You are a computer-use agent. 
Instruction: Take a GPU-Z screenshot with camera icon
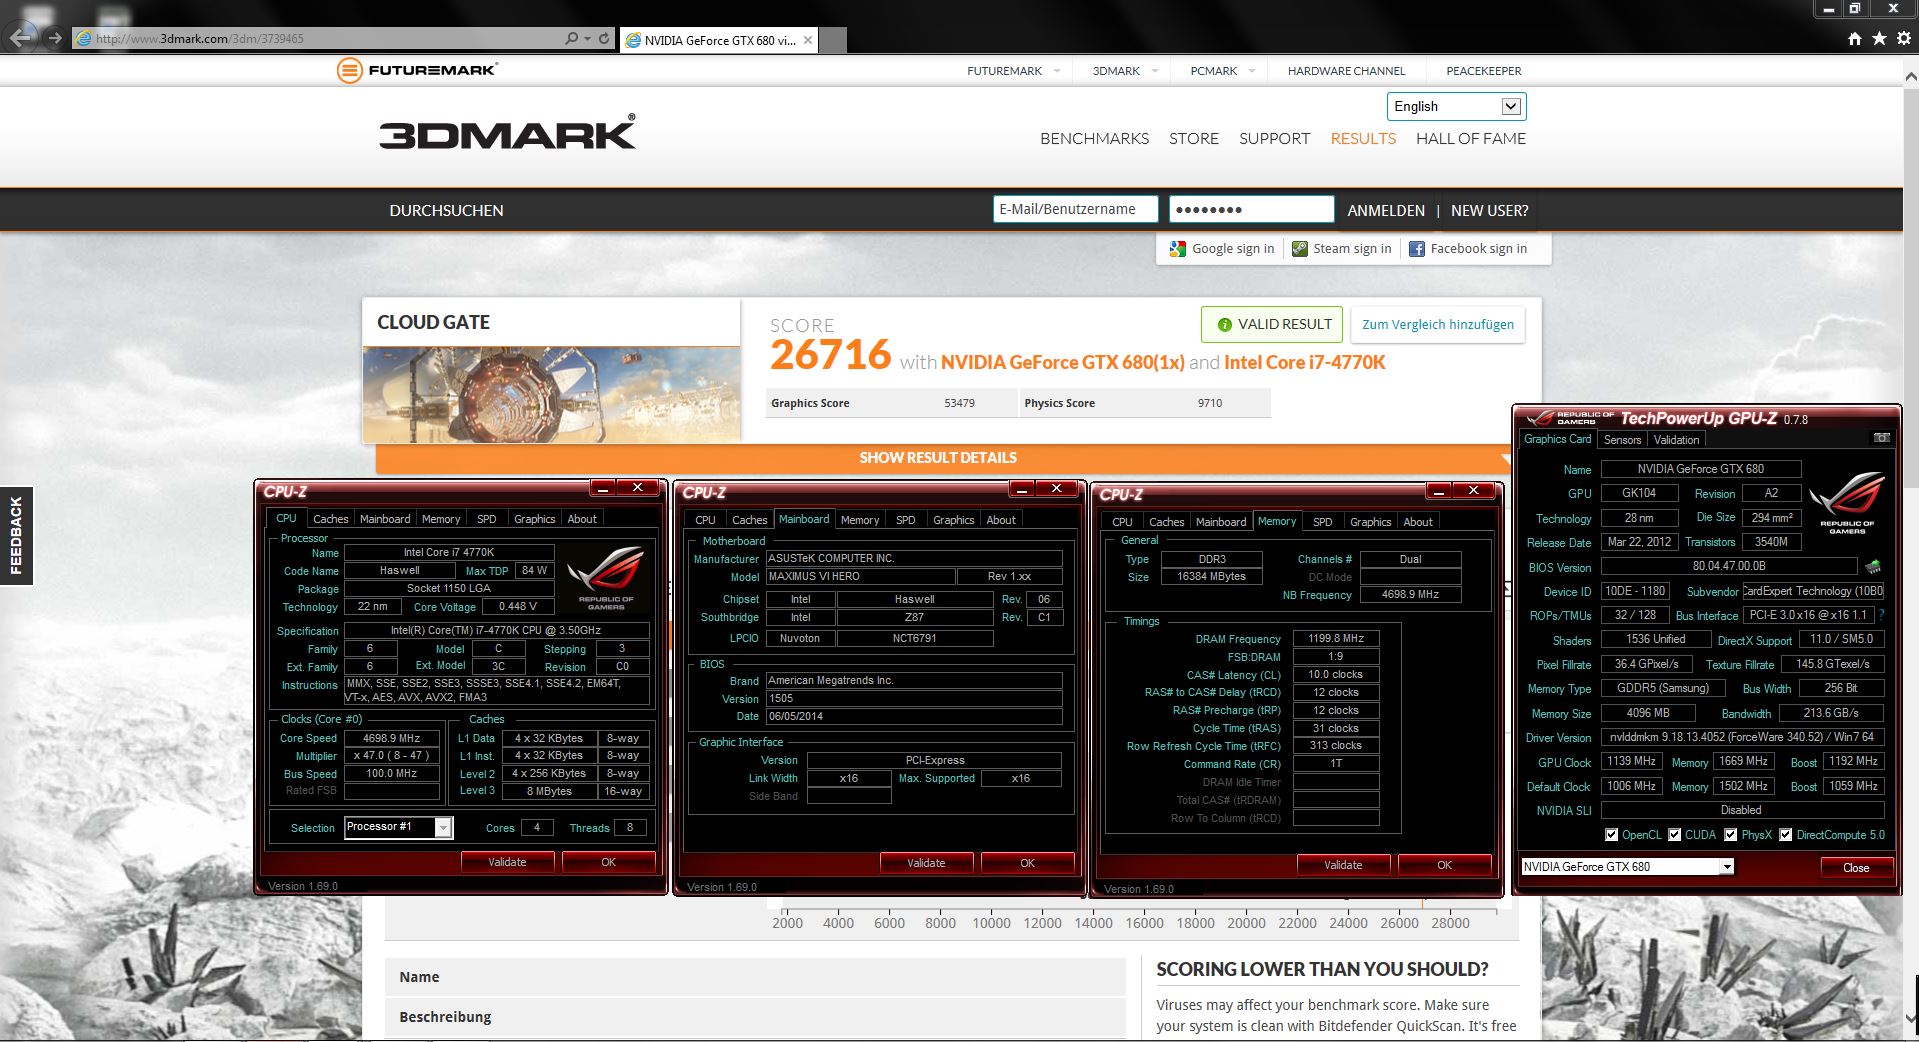(x=1881, y=438)
